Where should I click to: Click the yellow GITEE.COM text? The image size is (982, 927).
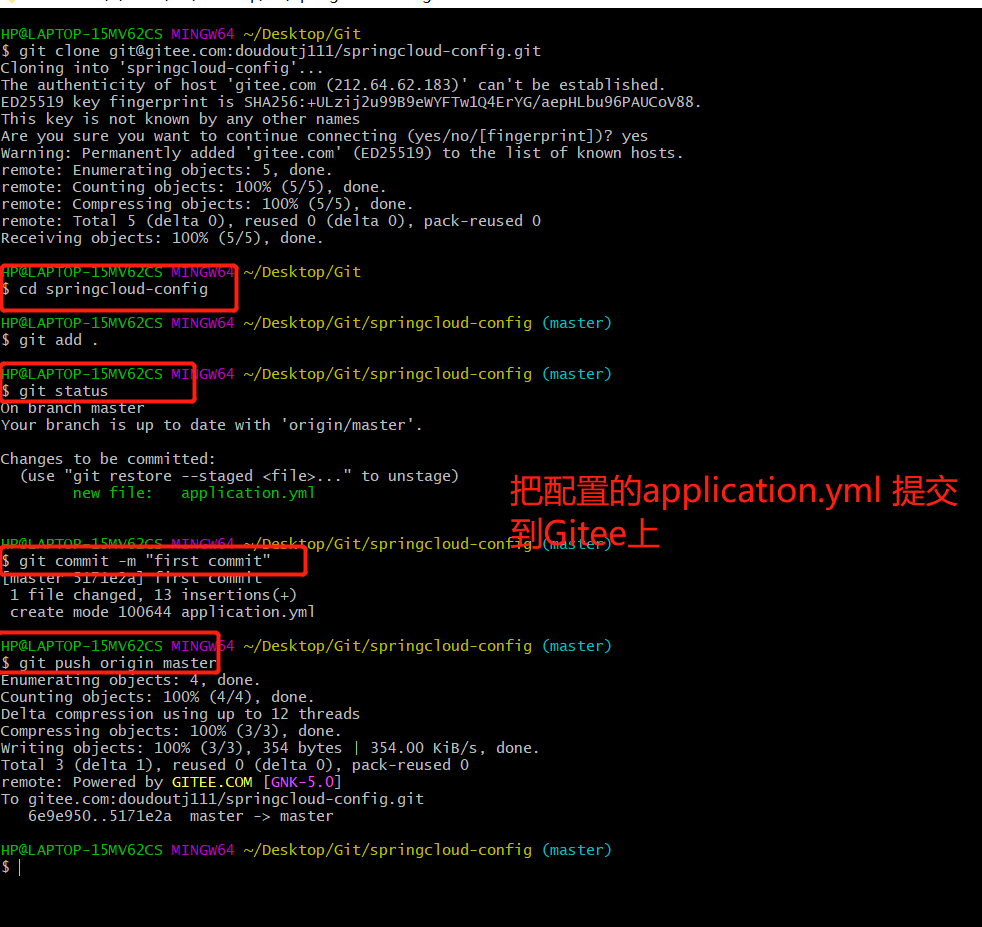tap(212, 782)
